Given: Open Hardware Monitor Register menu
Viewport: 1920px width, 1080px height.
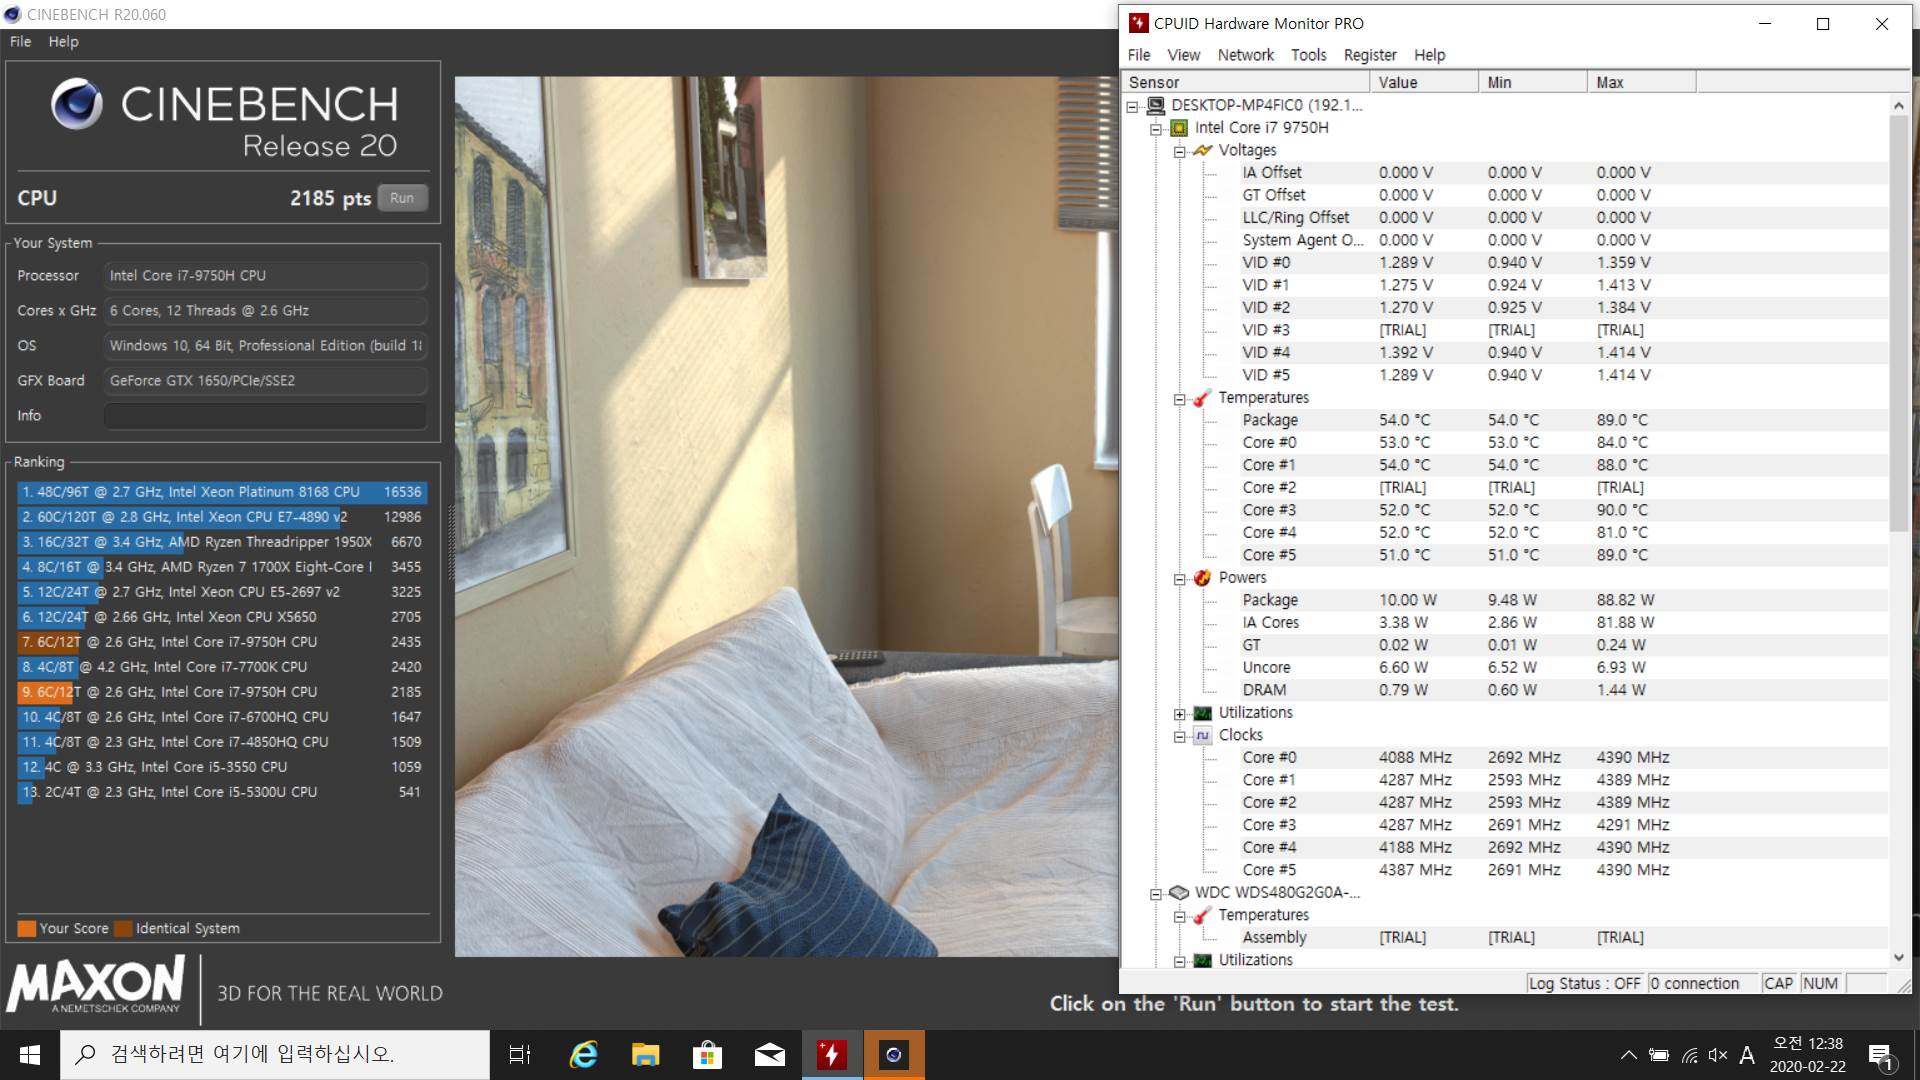Looking at the screenshot, I should 1369,55.
